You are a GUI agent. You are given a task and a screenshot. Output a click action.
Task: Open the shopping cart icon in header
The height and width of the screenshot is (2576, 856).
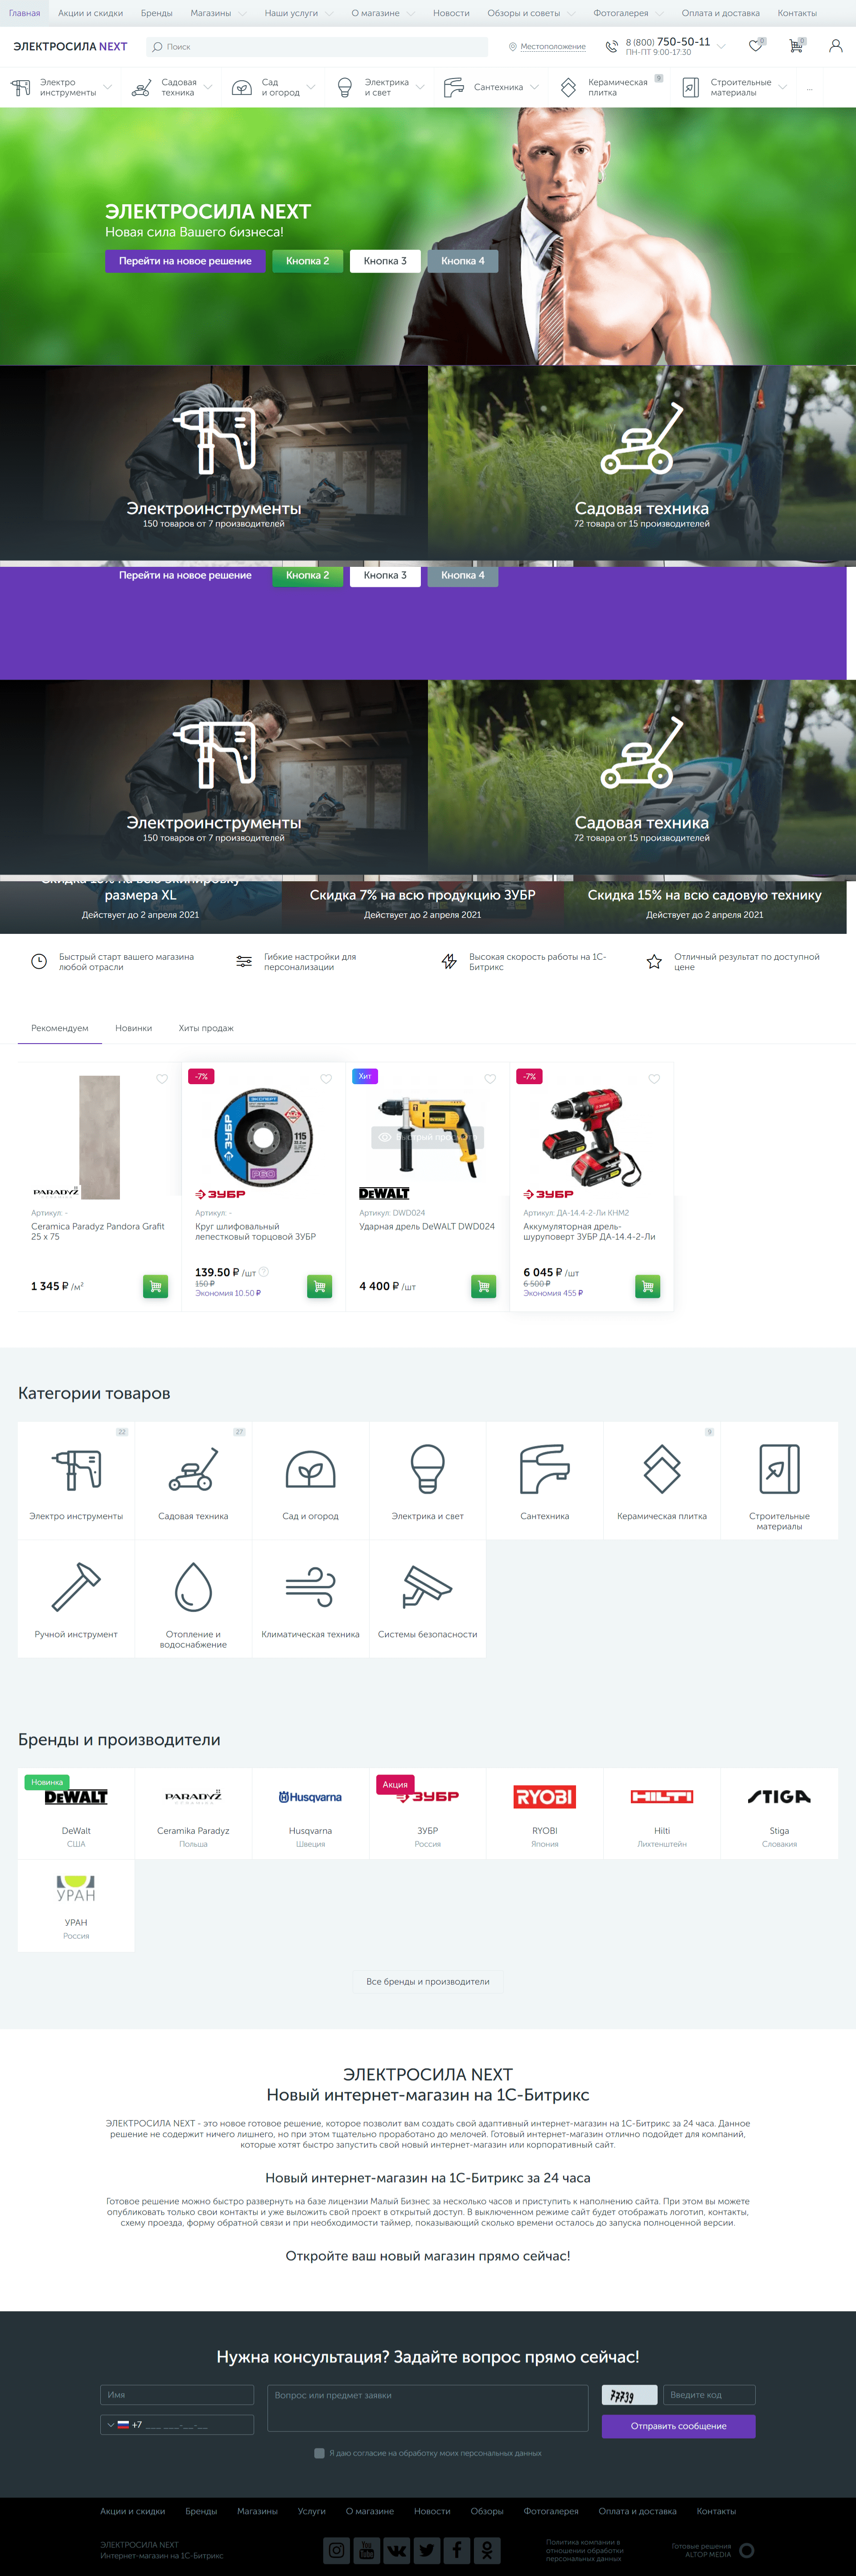[x=796, y=46]
